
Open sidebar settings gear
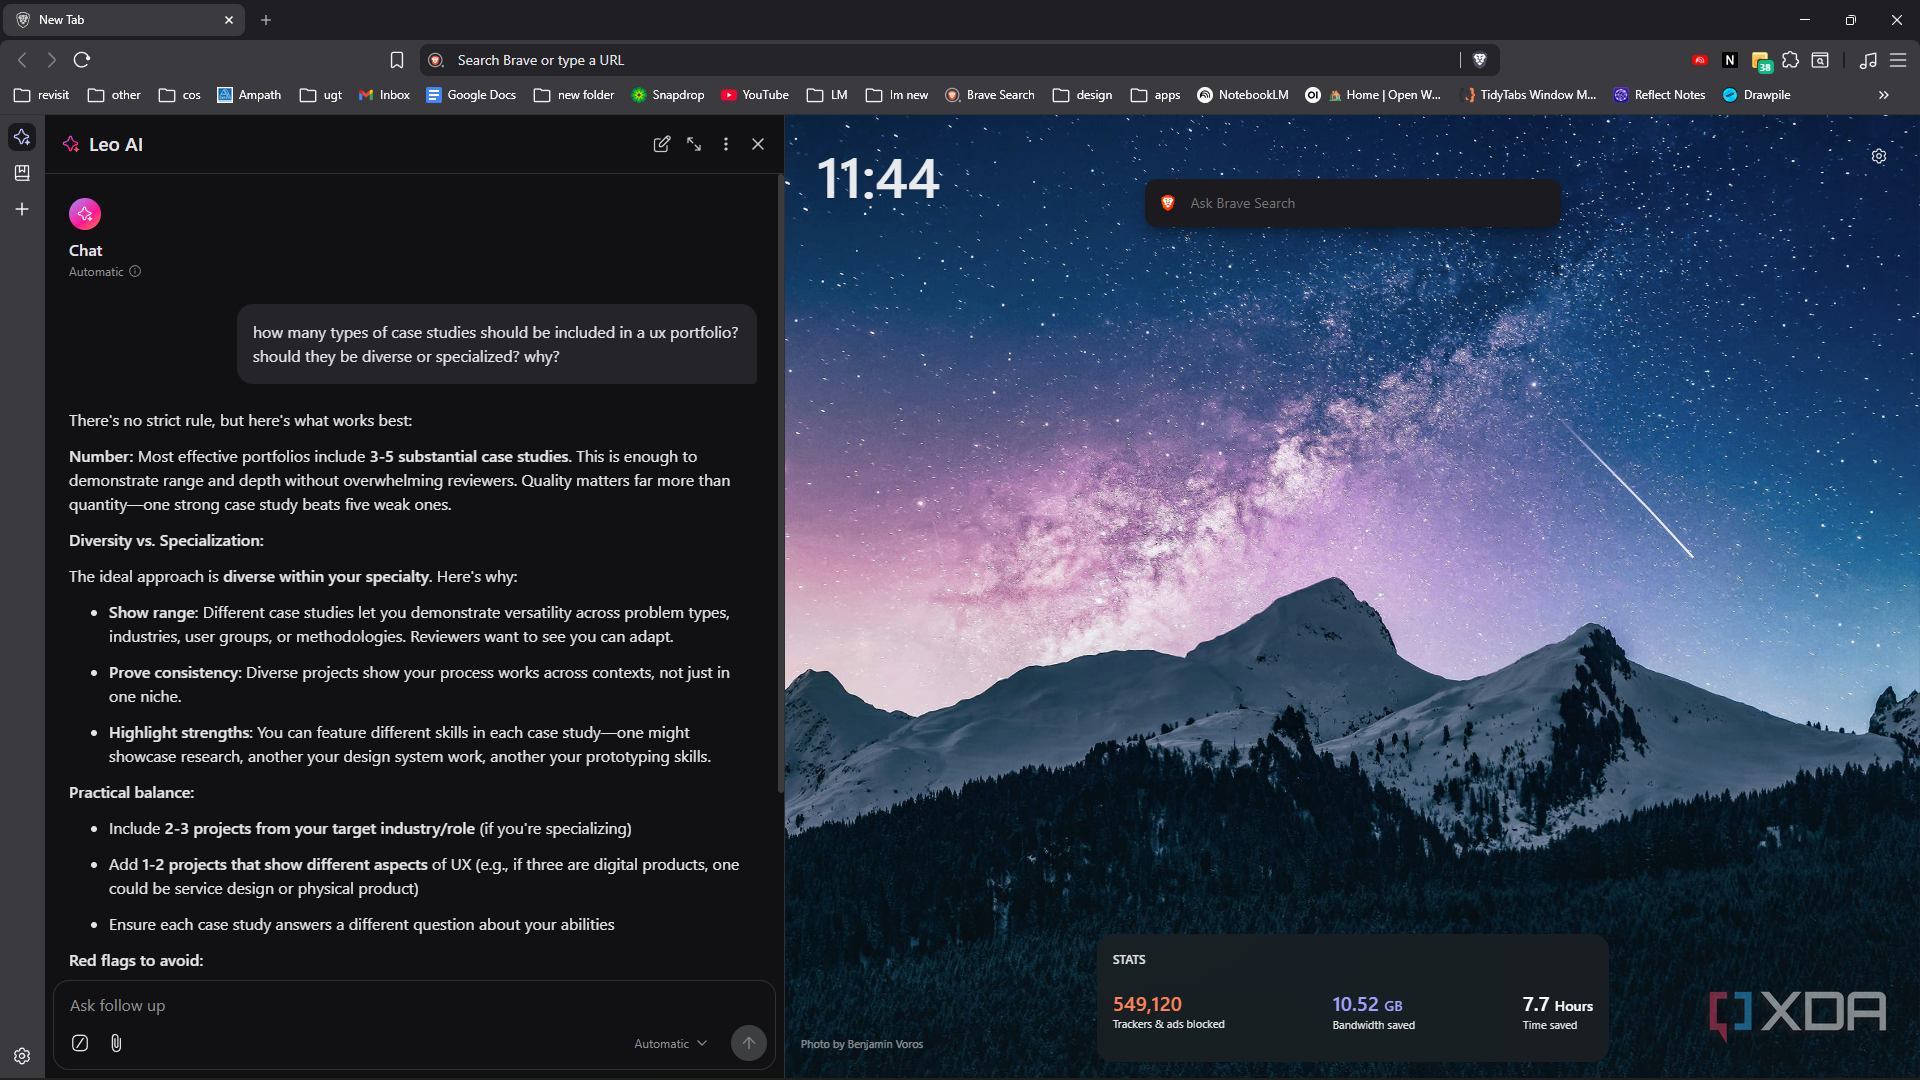coord(22,1056)
